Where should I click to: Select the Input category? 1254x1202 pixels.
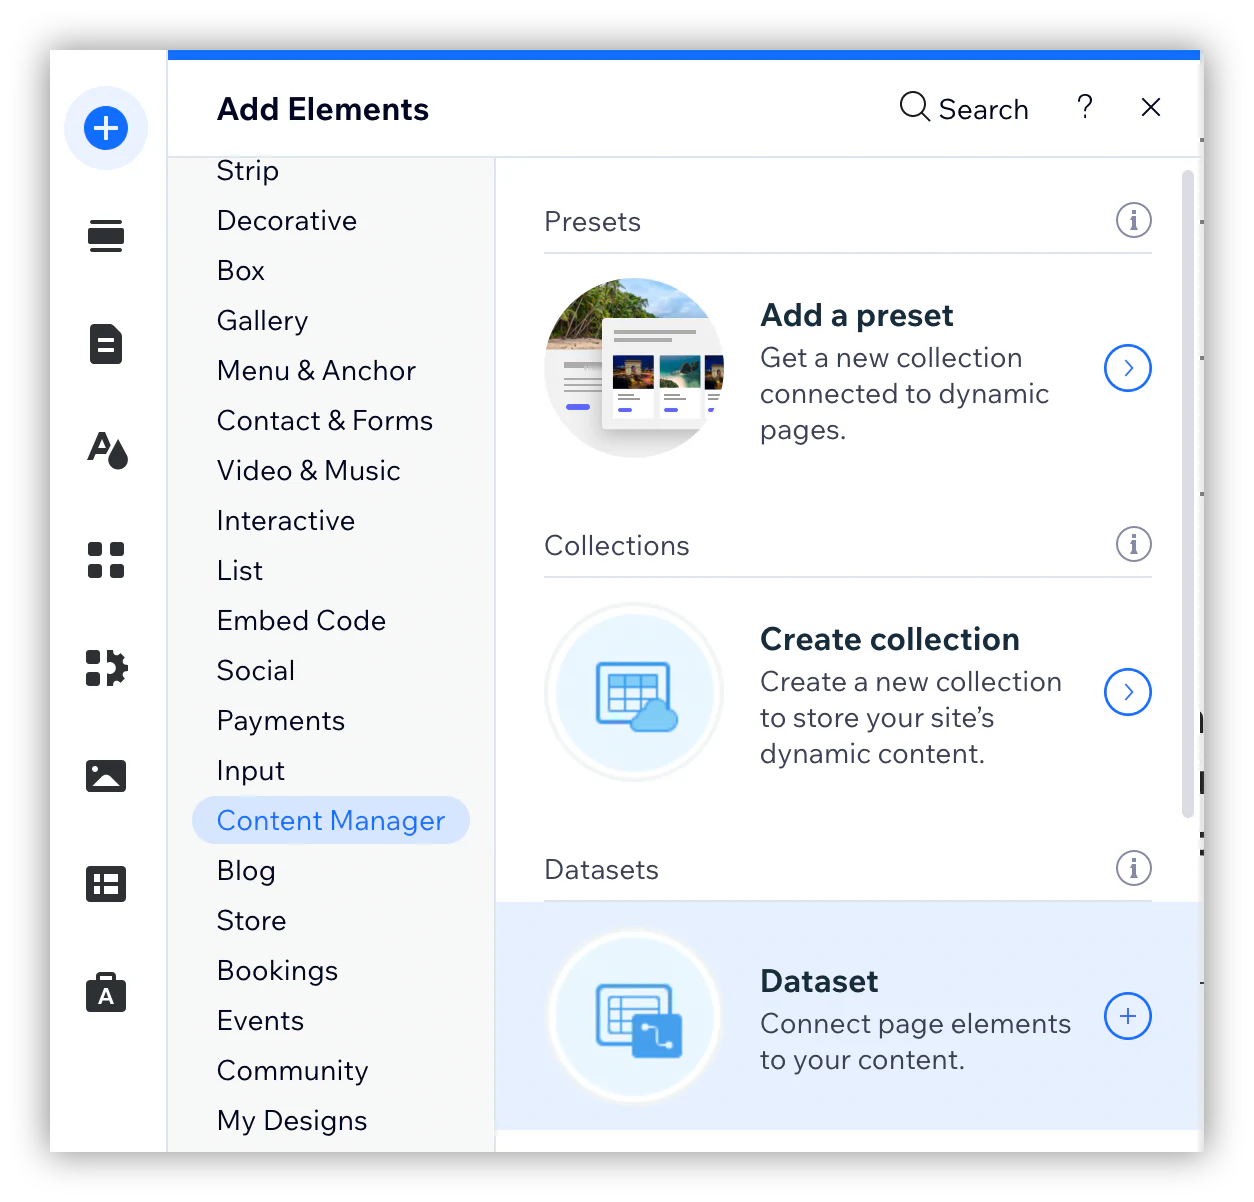pos(251,770)
